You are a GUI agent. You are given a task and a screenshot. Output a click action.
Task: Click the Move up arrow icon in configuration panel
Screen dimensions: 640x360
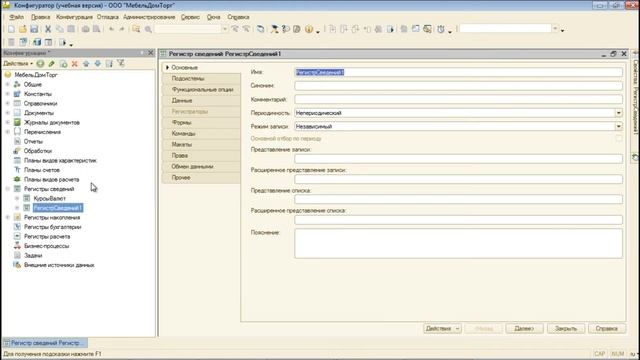coord(86,64)
